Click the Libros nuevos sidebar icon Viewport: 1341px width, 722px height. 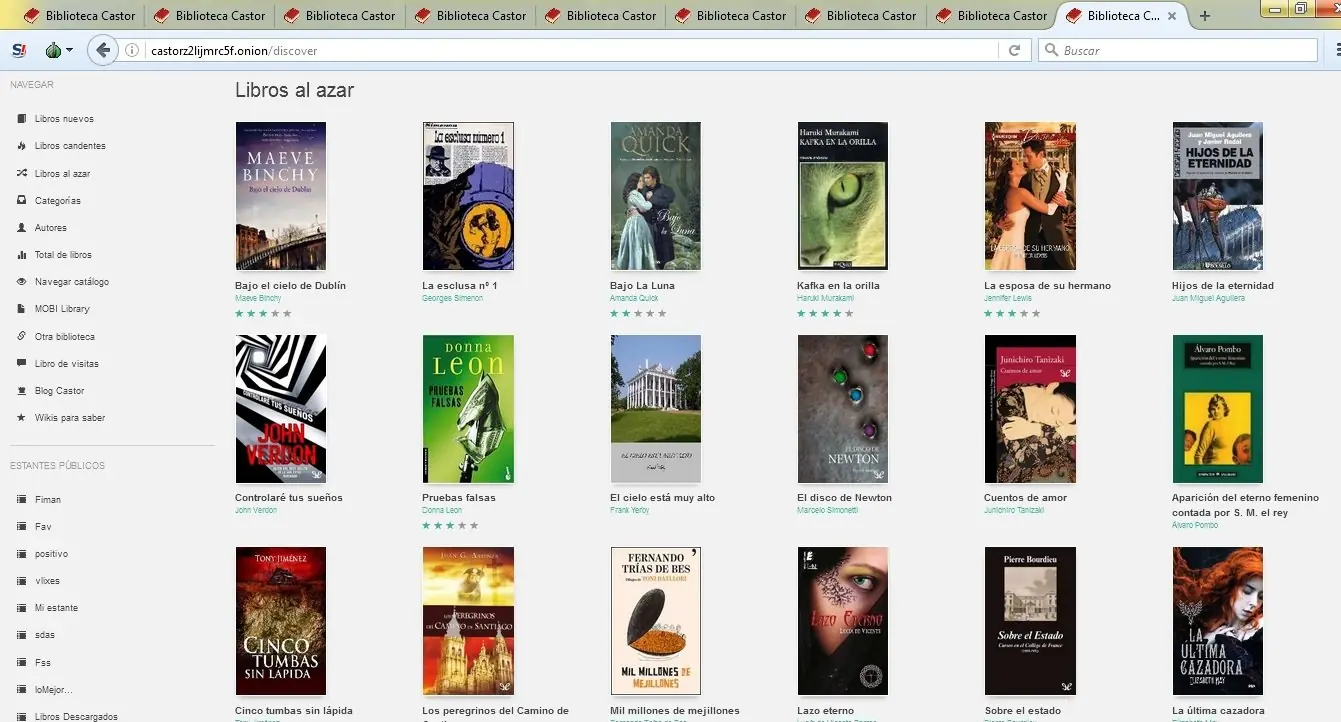[x=22, y=119]
